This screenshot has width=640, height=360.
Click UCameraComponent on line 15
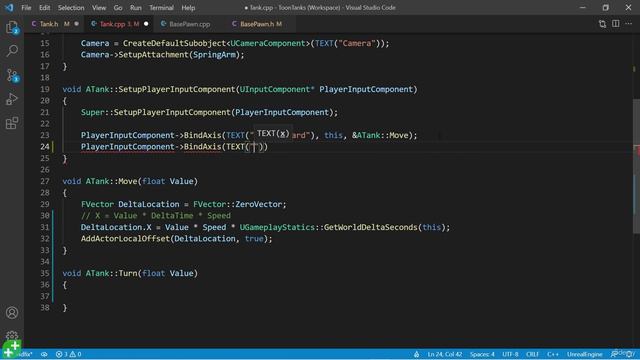[268, 43]
